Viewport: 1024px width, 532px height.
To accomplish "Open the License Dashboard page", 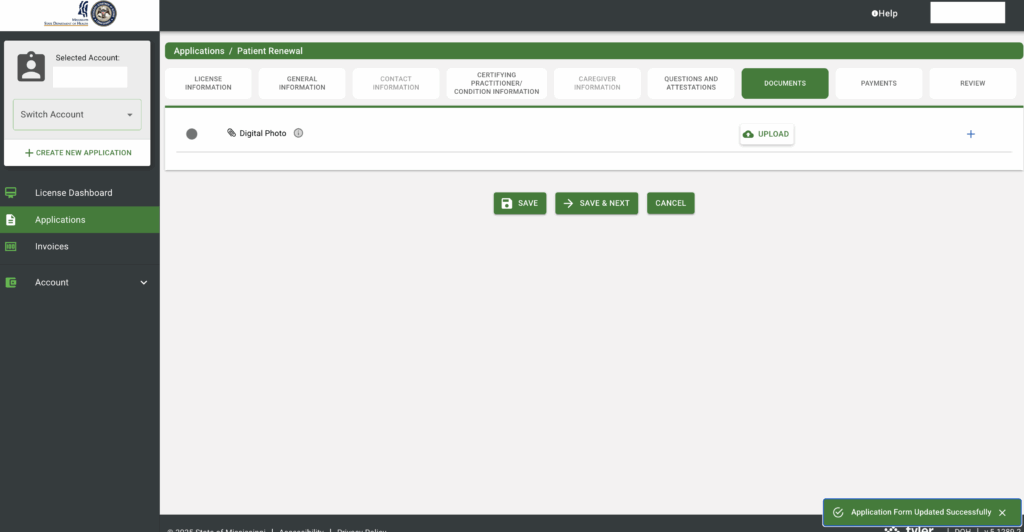I will point(73,193).
